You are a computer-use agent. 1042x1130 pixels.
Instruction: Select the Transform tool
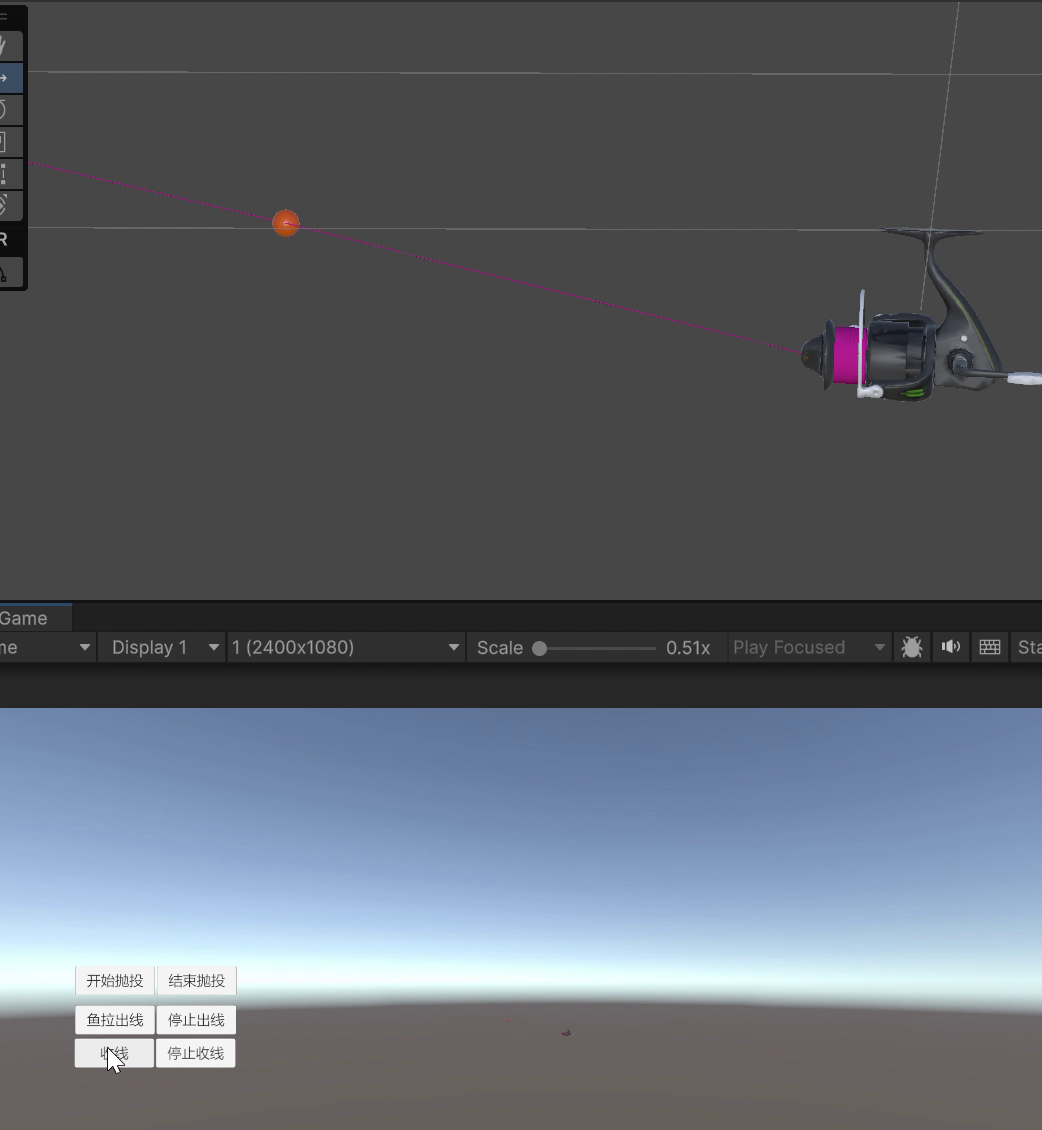[6, 206]
